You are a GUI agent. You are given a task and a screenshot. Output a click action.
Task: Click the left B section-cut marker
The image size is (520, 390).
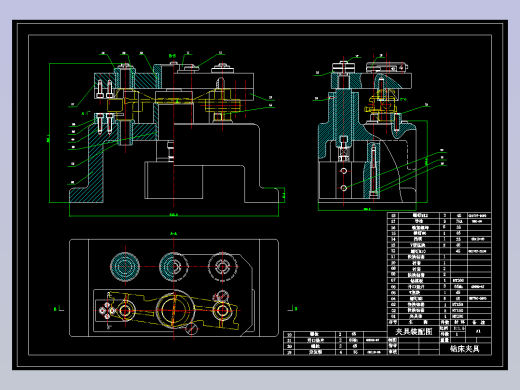coord(59,308)
